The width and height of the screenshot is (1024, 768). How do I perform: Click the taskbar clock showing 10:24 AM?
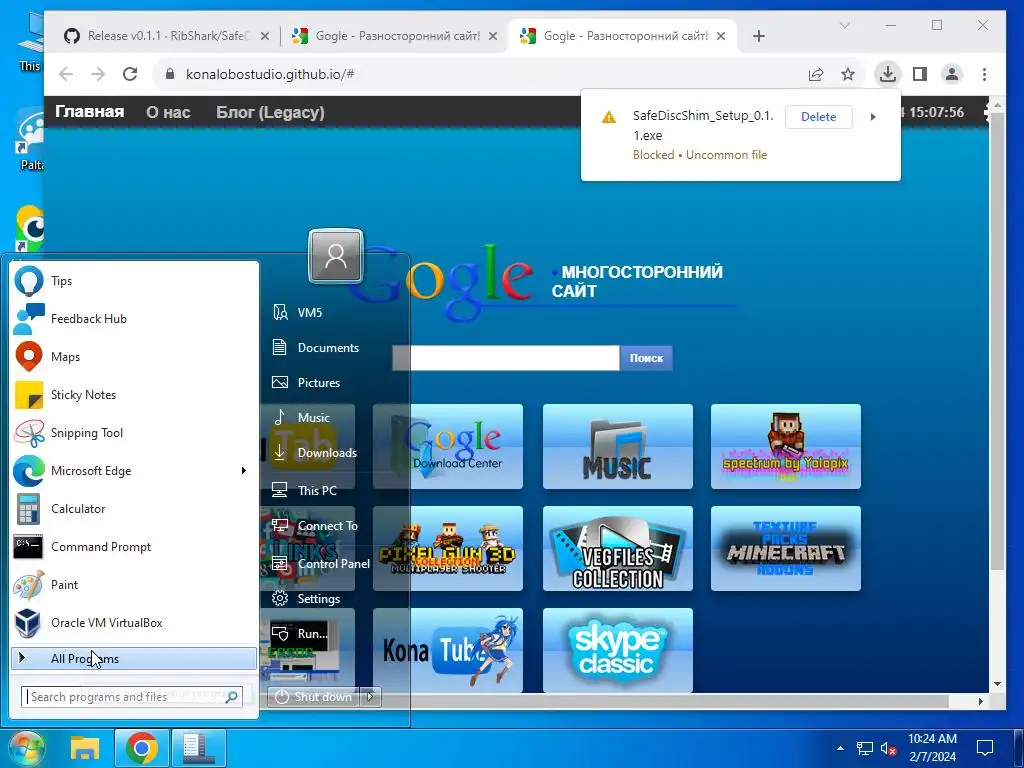coord(933,748)
